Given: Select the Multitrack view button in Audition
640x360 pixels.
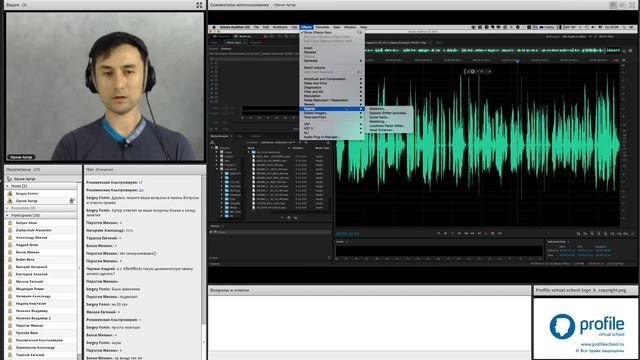Looking at the screenshot, I should point(243,36).
